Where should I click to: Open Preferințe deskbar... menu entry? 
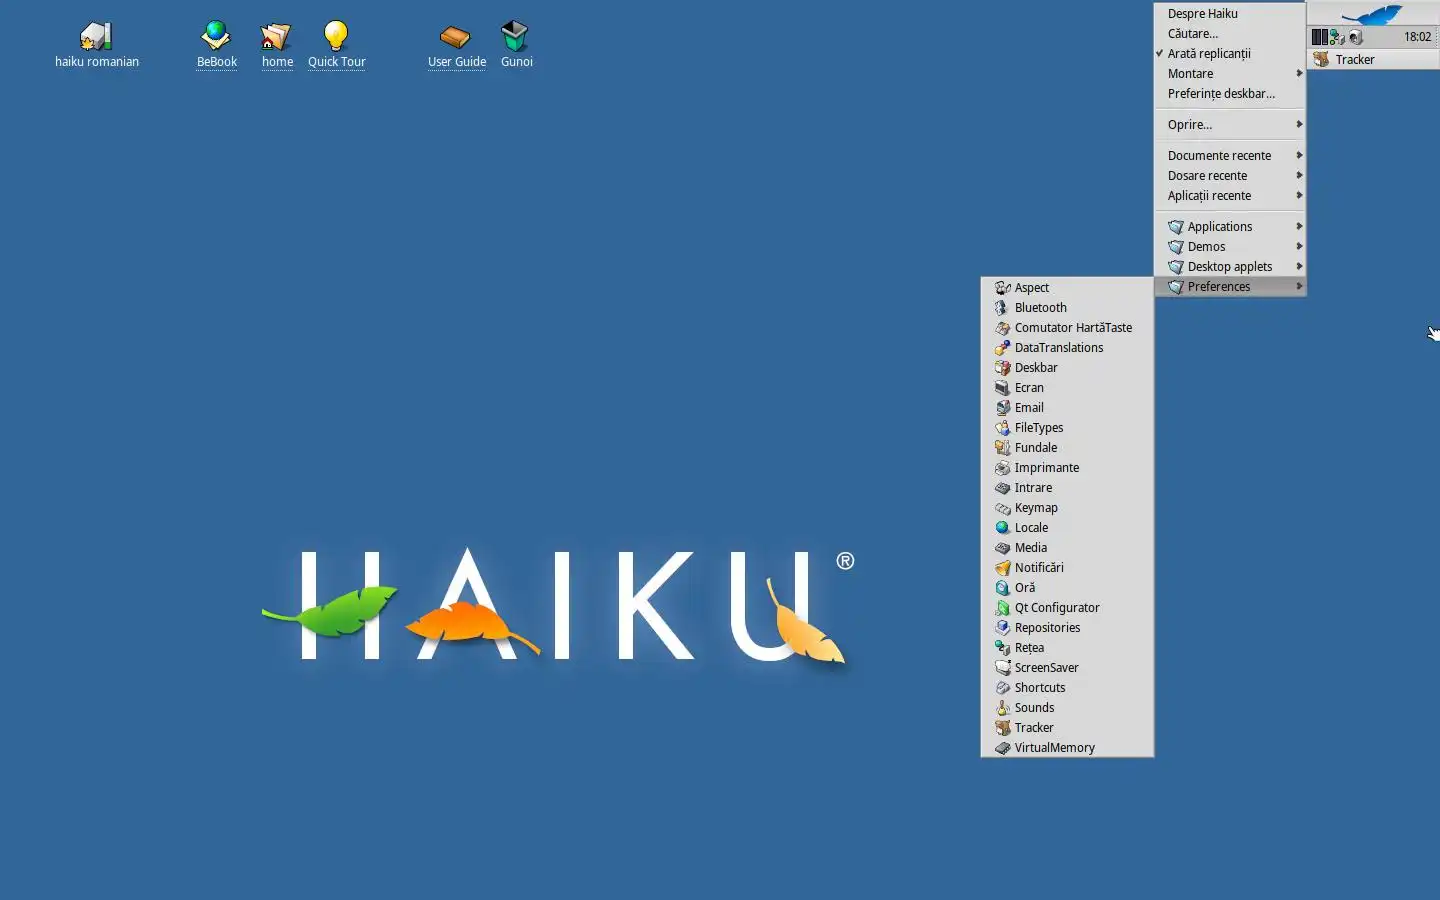pyautogui.click(x=1230, y=94)
